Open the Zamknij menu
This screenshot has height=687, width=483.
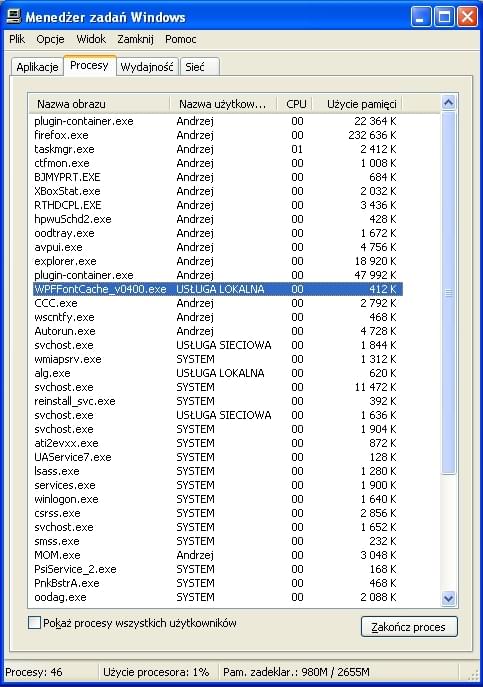[135, 39]
